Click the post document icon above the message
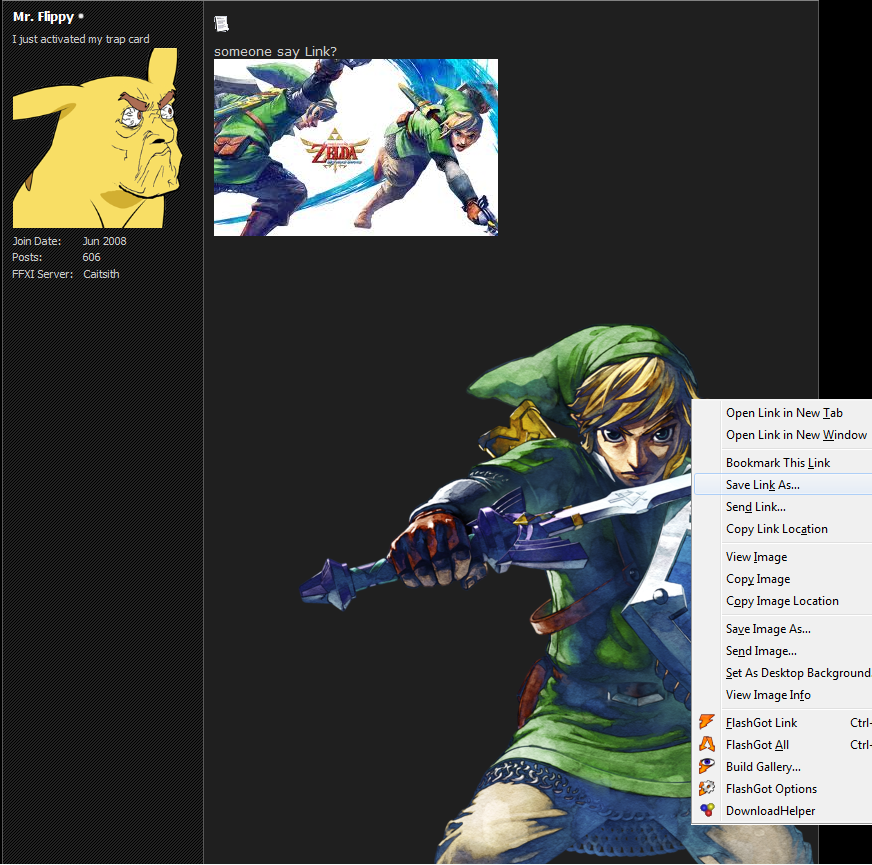Screen dimensions: 872x865 [221, 24]
